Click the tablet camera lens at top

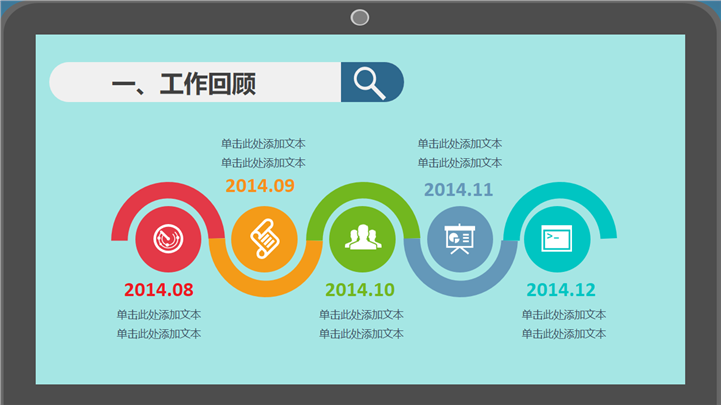(x=360, y=17)
